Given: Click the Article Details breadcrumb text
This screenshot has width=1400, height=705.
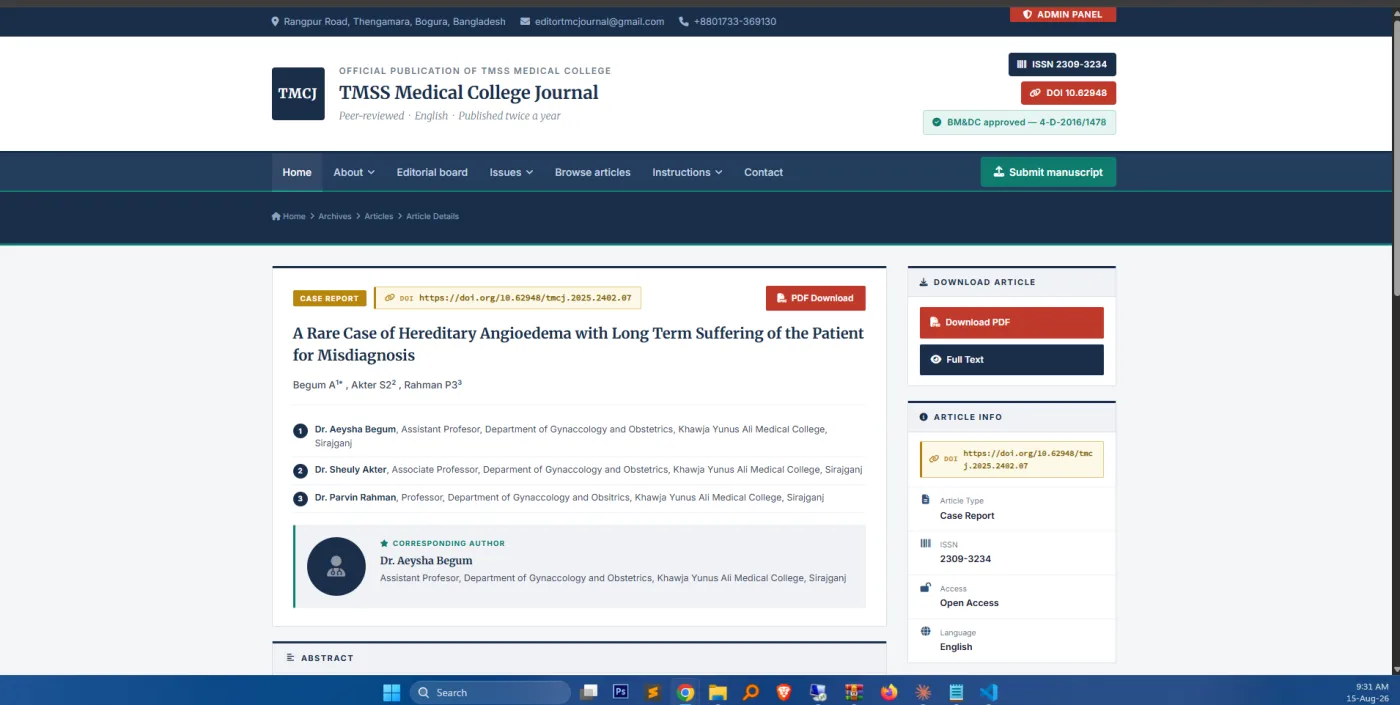Looking at the screenshot, I should (432, 216).
